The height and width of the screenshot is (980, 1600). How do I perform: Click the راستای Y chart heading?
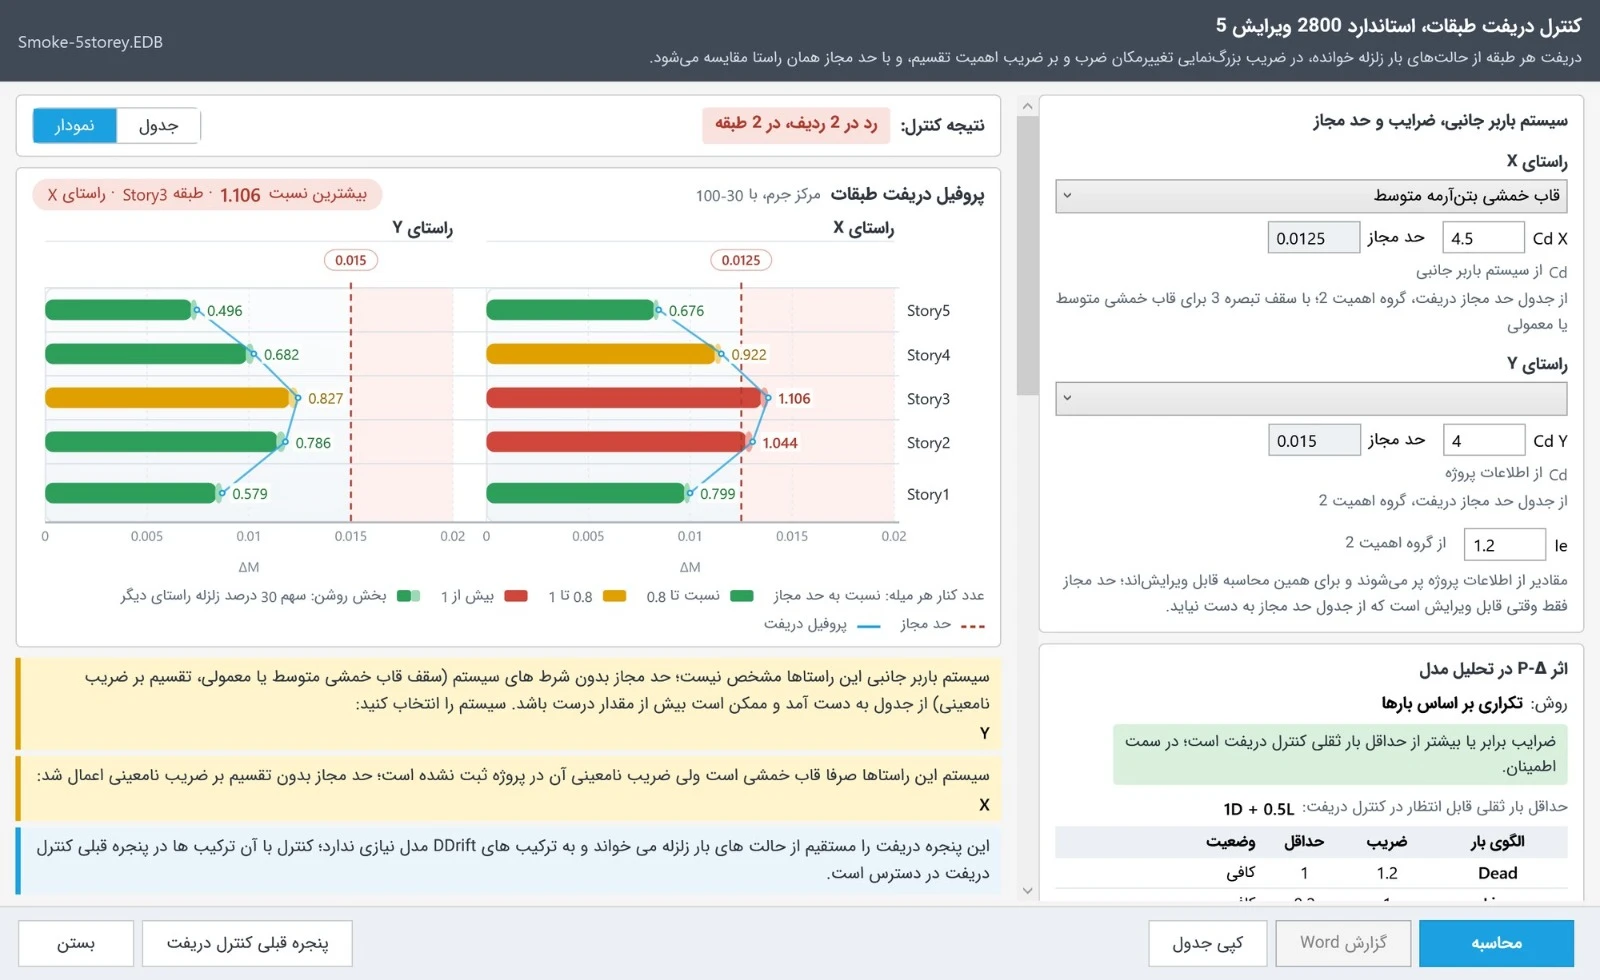click(x=422, y=228)
